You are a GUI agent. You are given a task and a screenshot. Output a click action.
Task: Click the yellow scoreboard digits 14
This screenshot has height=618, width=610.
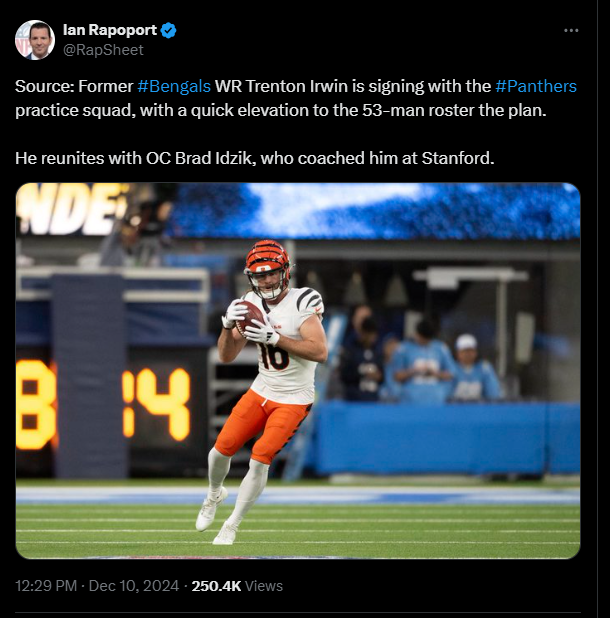click(156, 404)
